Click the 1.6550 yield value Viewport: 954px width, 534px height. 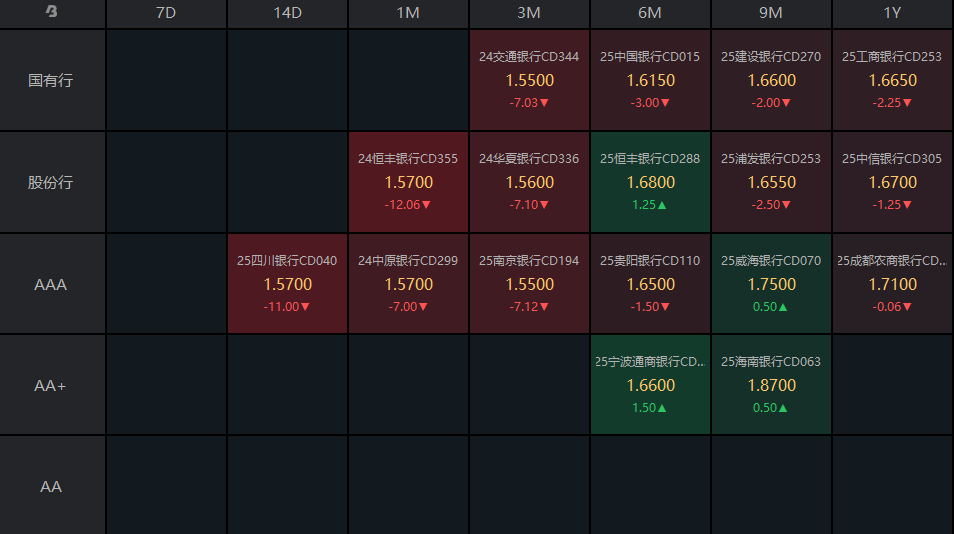[771, 182]
